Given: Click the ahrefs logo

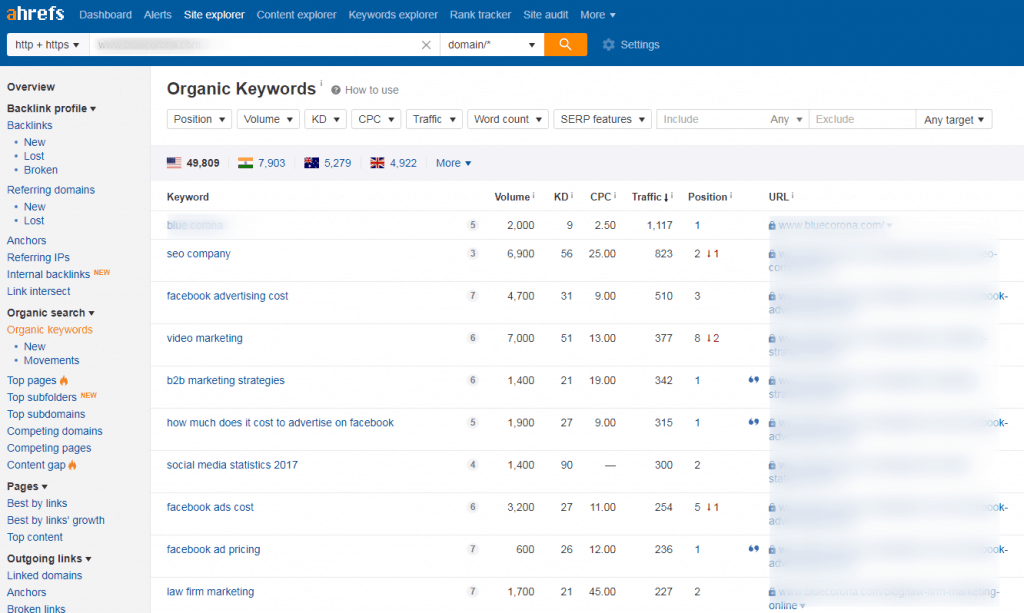Looking at the screenshot, I should click(35, 14).
